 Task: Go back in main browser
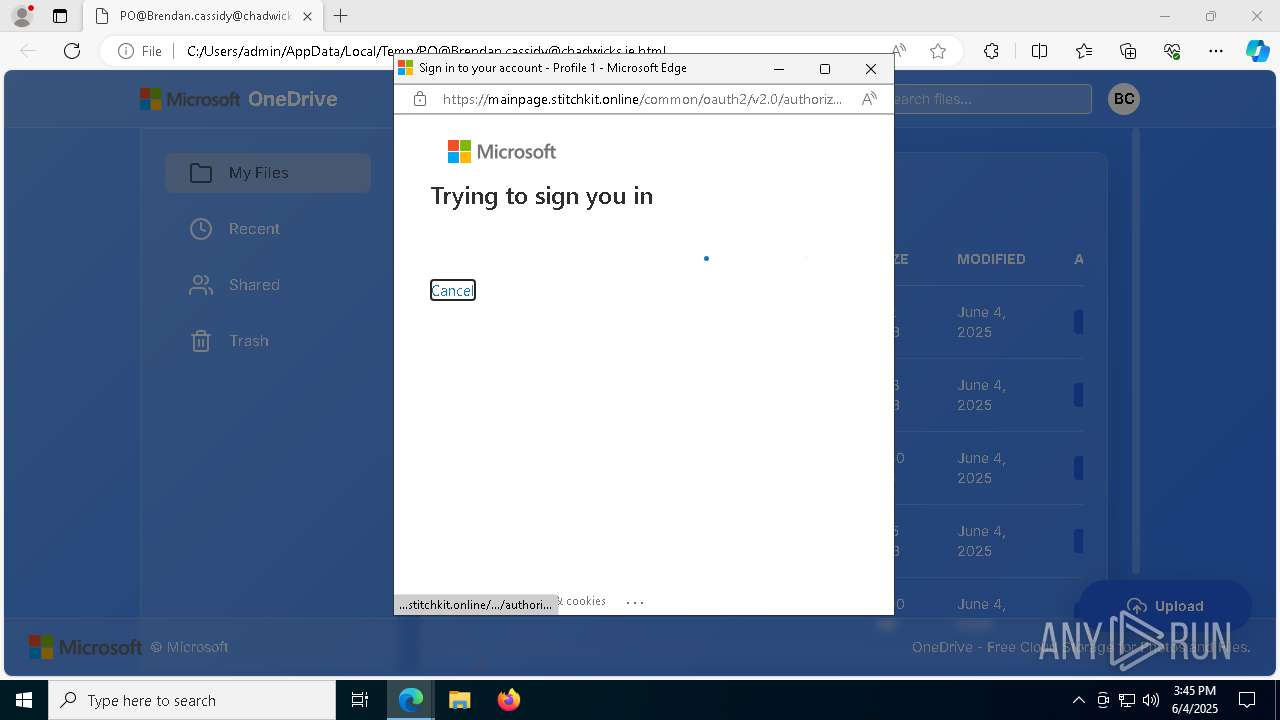click(28, 51)
